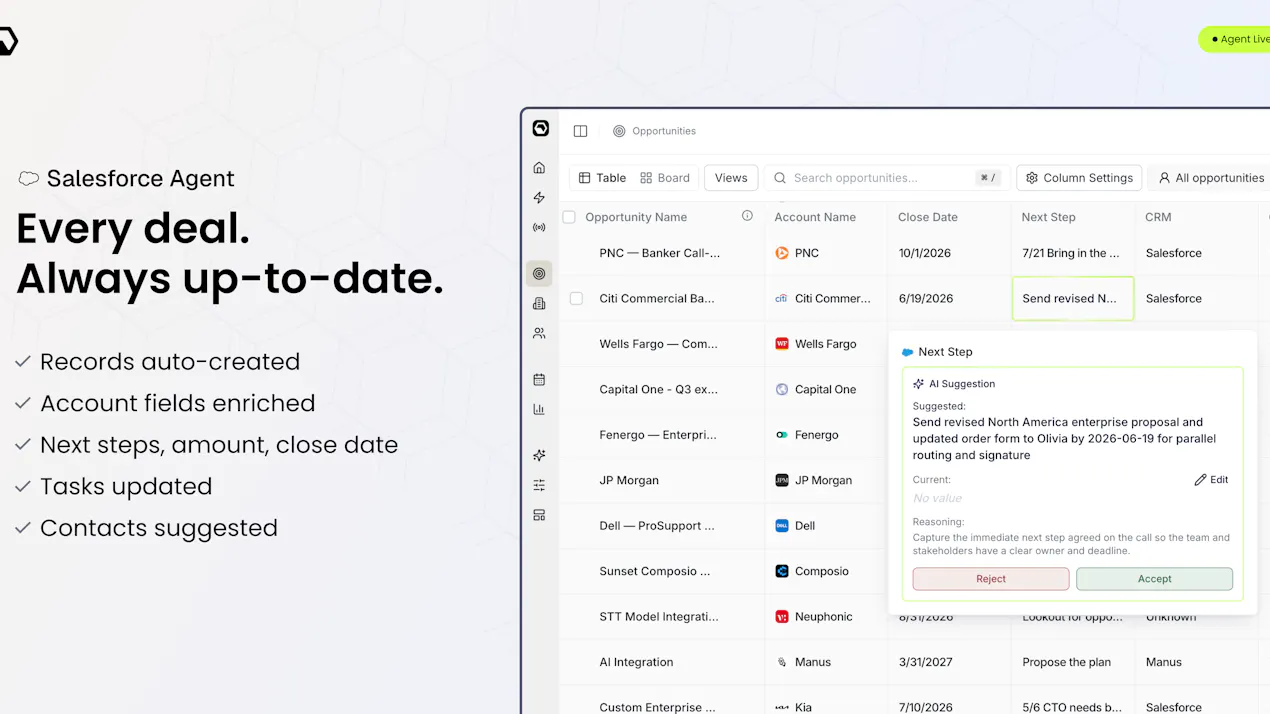The height and width of the screenshot is (714, 1270).
Task: Click the CRM column header
Action: point(1158,217)
